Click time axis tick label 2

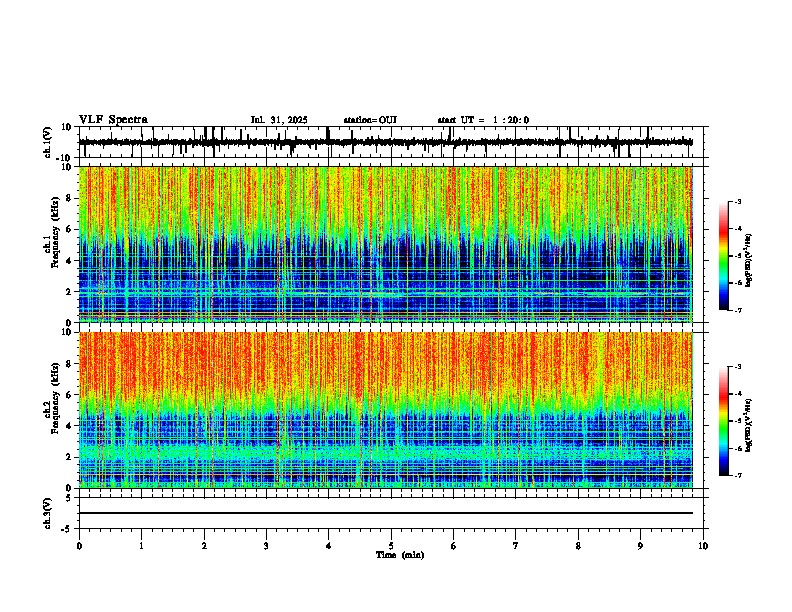point(204,546)
